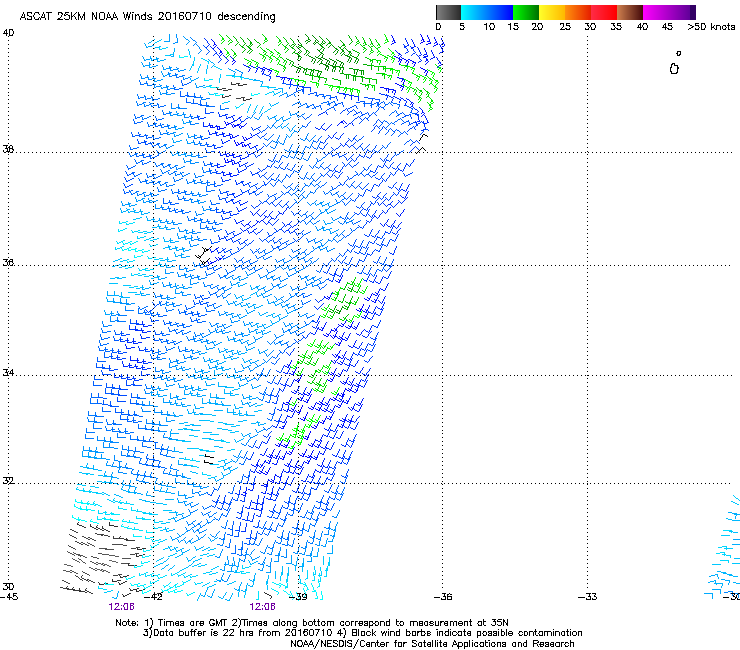
Task: Click the cyan 5-10 knots color segment
Action: tap(474, 12)
